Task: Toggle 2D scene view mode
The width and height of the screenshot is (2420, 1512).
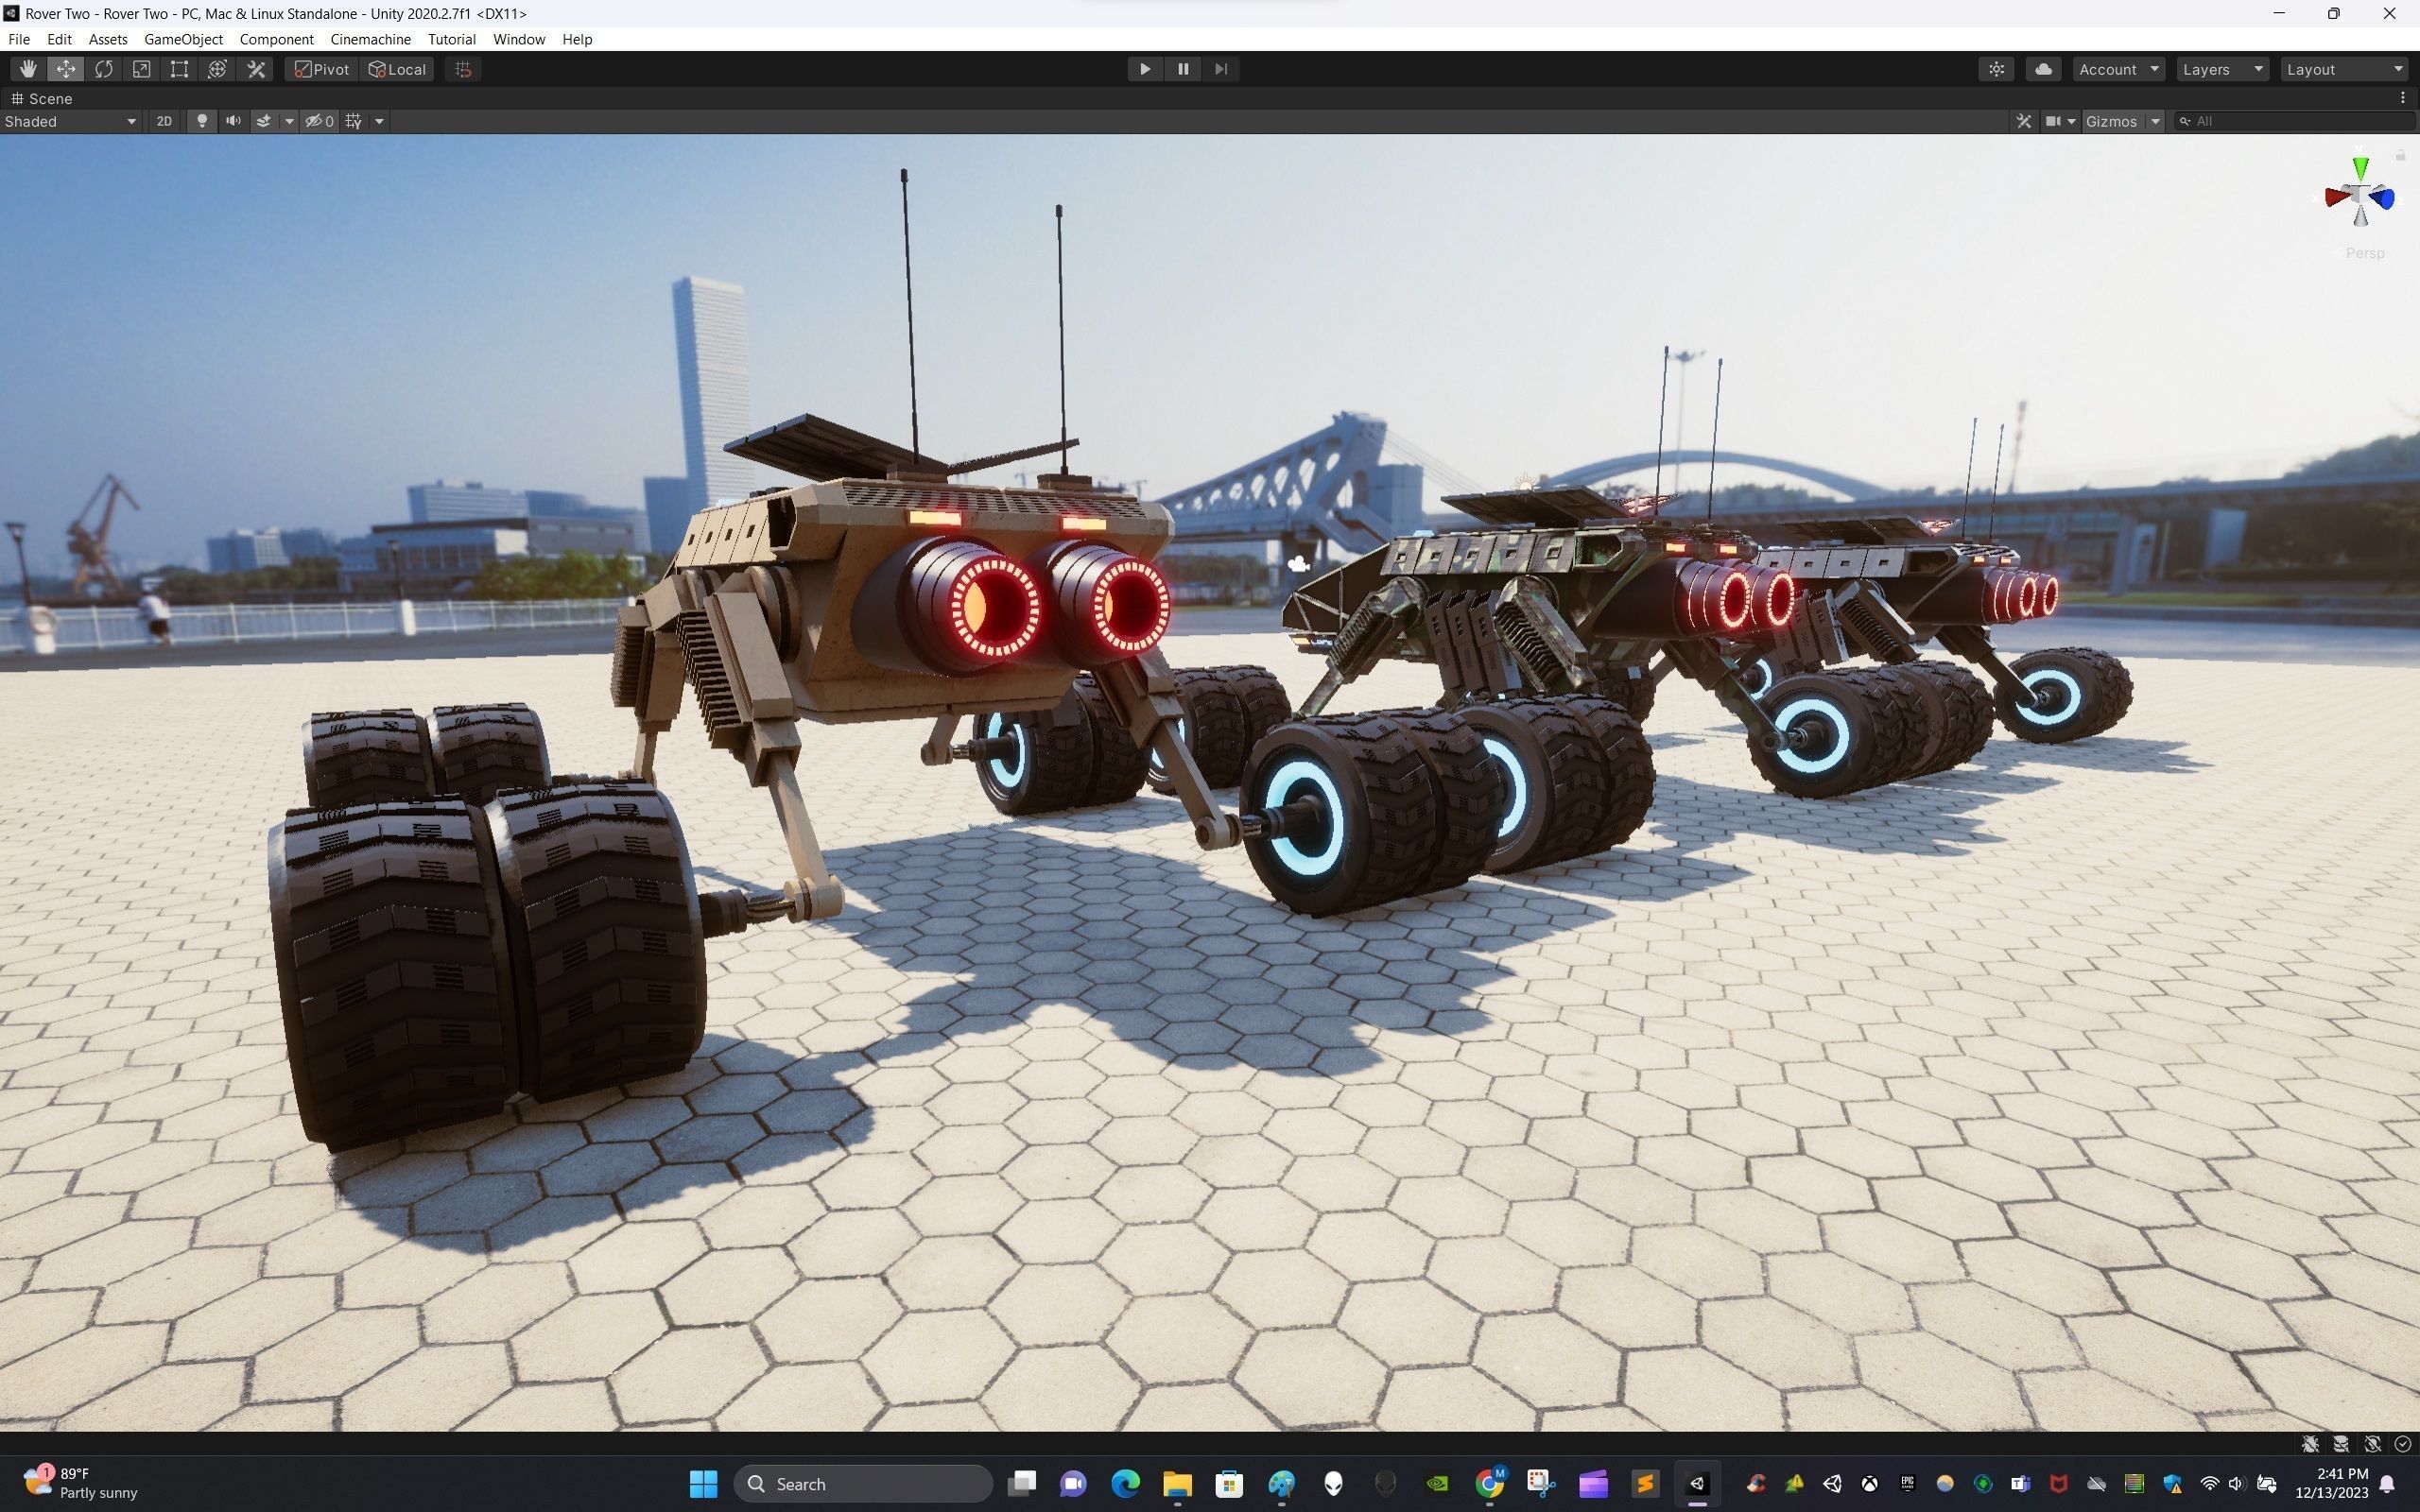Action: (164, 121)
